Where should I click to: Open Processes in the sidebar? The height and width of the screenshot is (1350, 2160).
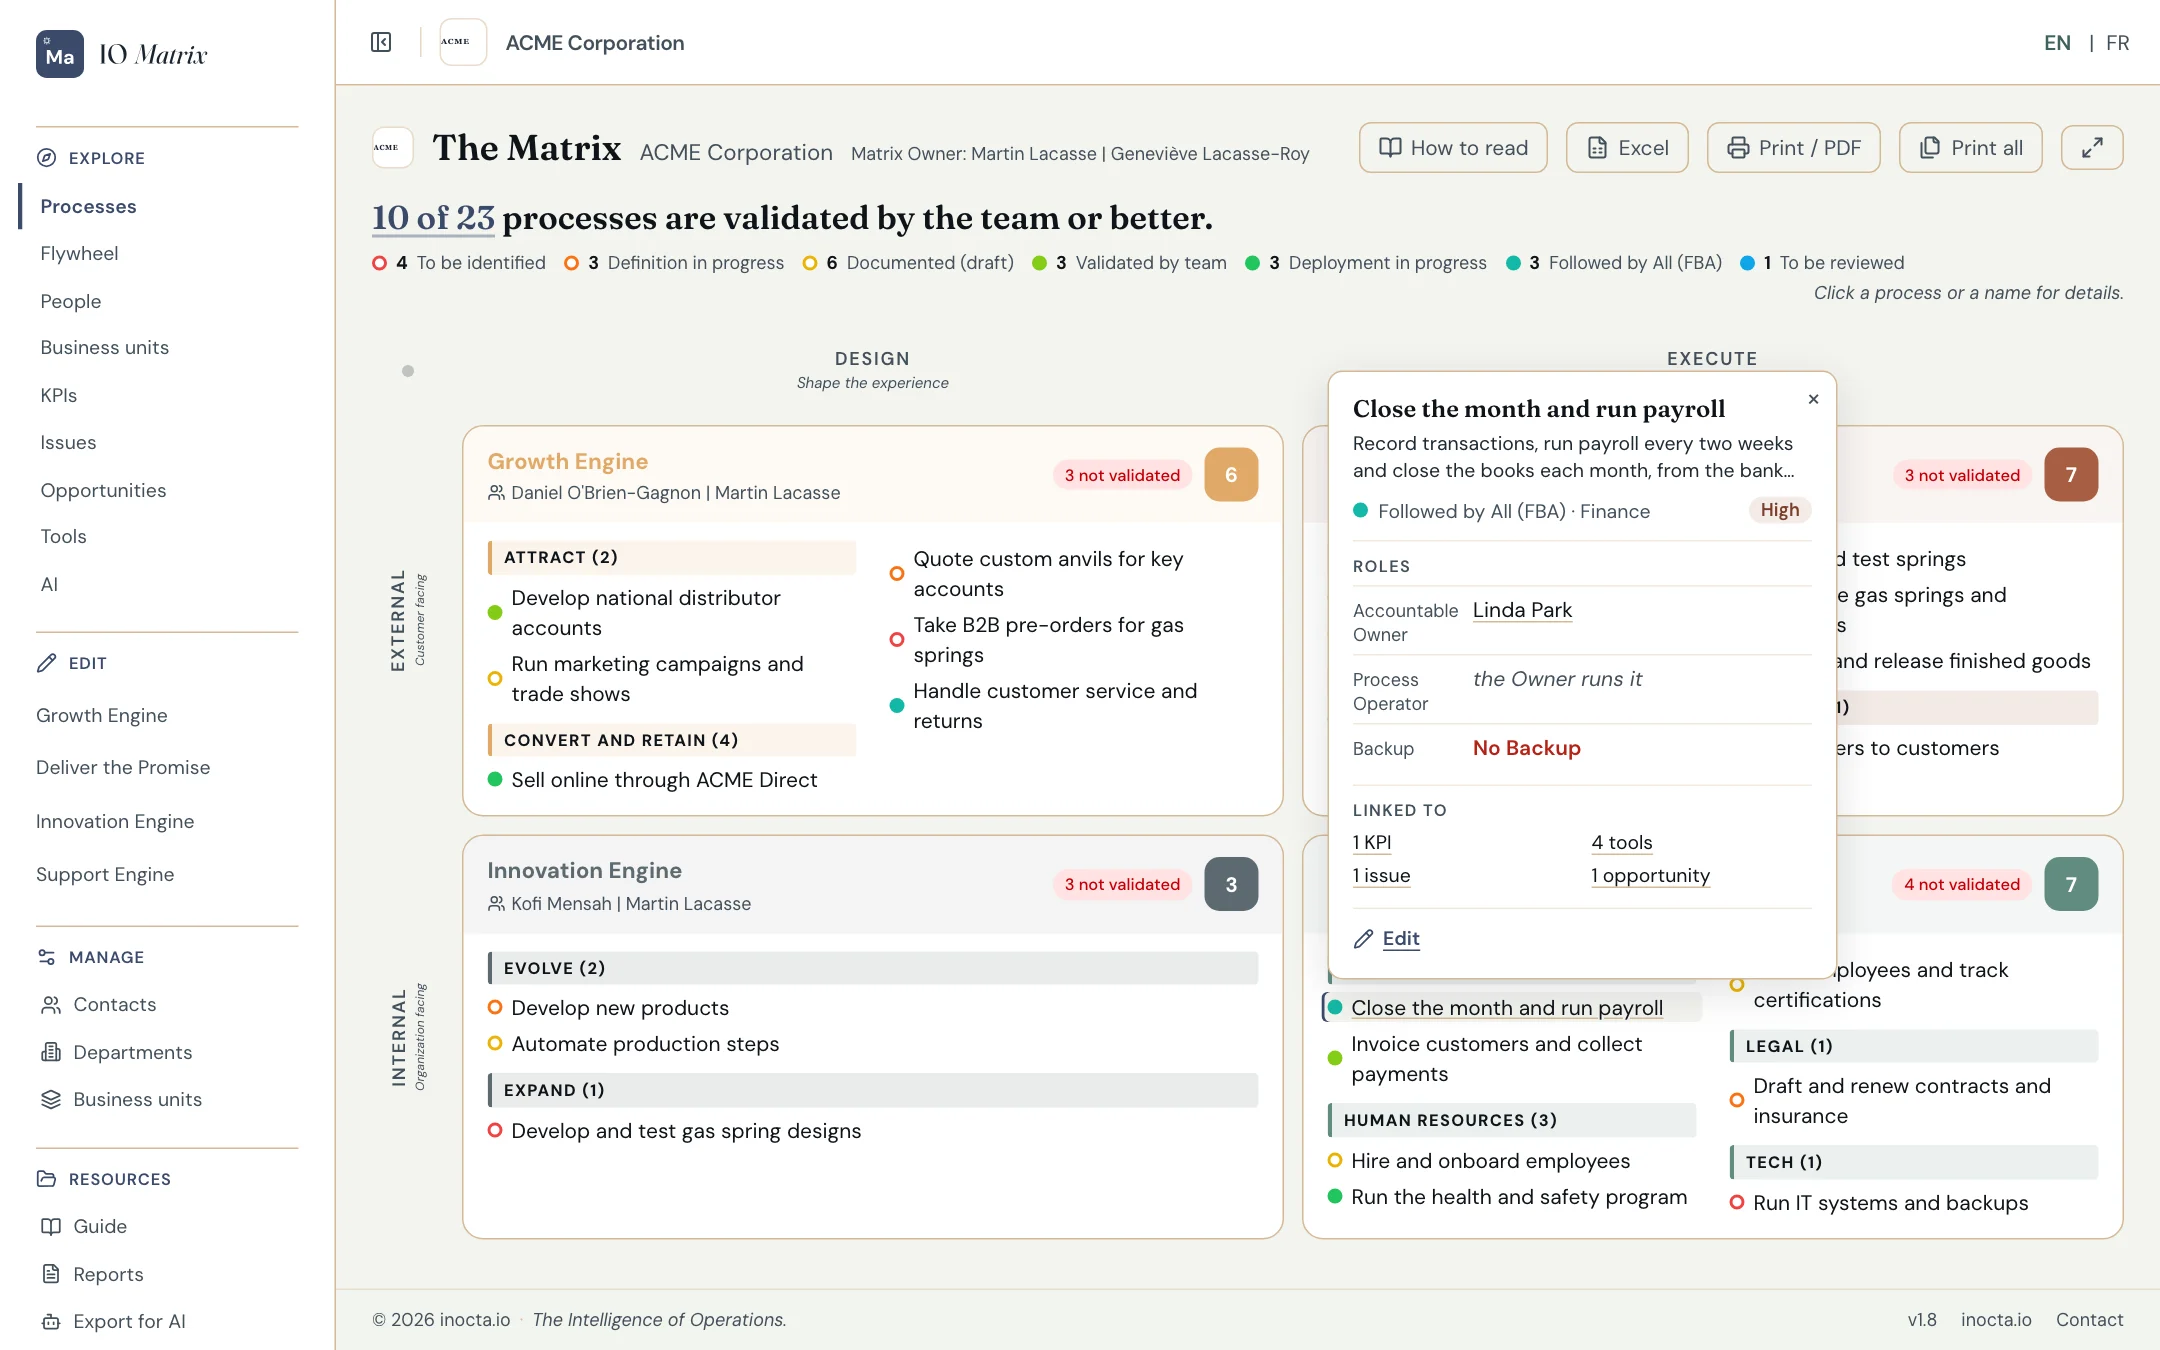click(88, 206)
